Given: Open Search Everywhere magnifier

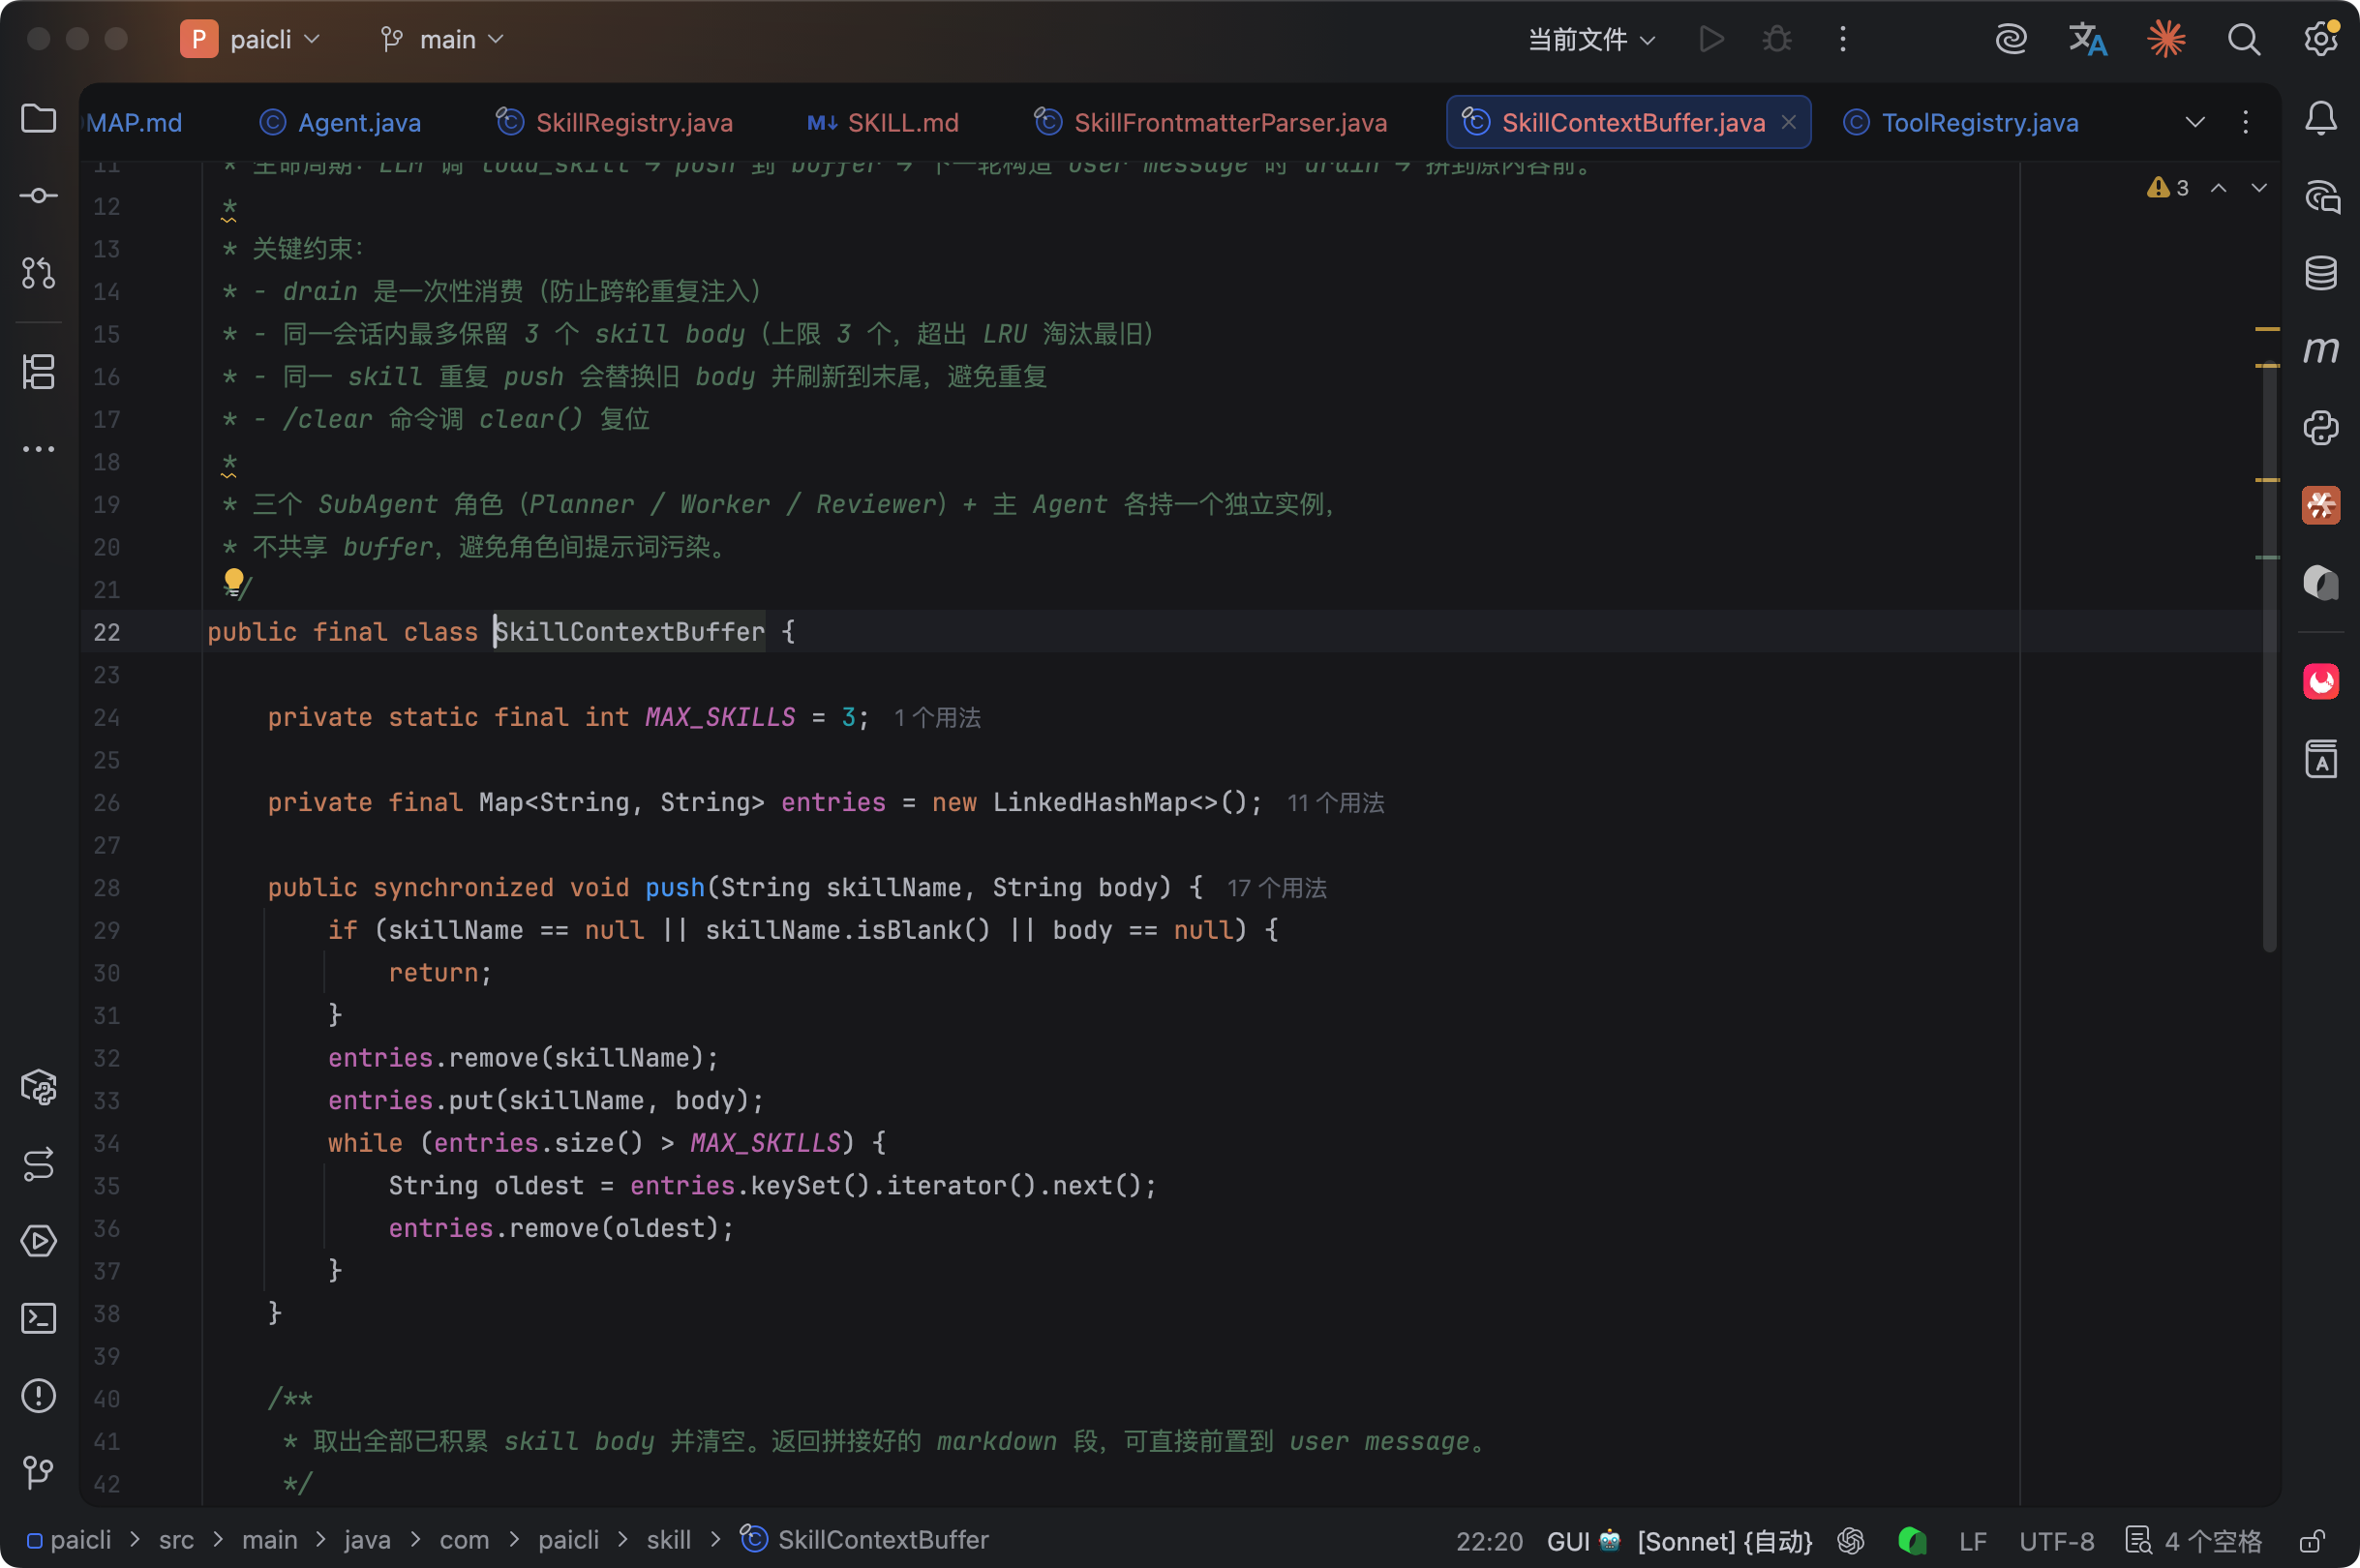Looking at the screenshot, I should [2244, 39].
